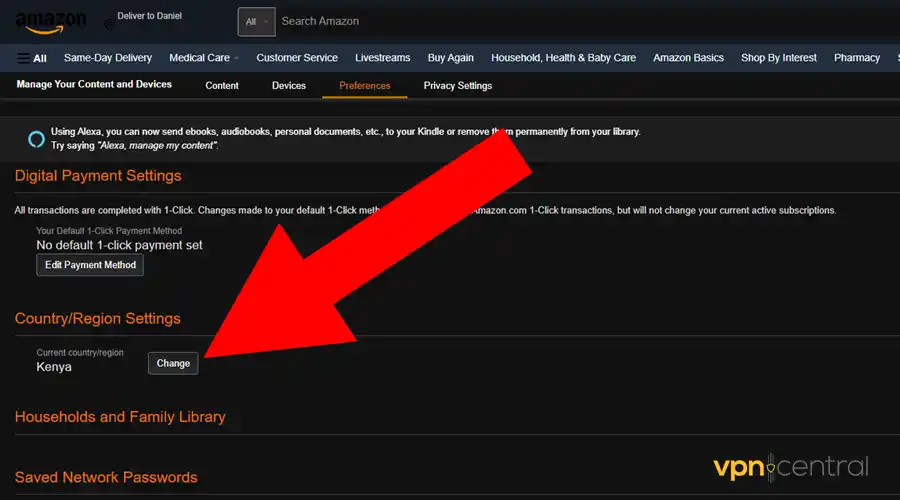
Task: Click the Amazon logo
Action: pos(50,21)
